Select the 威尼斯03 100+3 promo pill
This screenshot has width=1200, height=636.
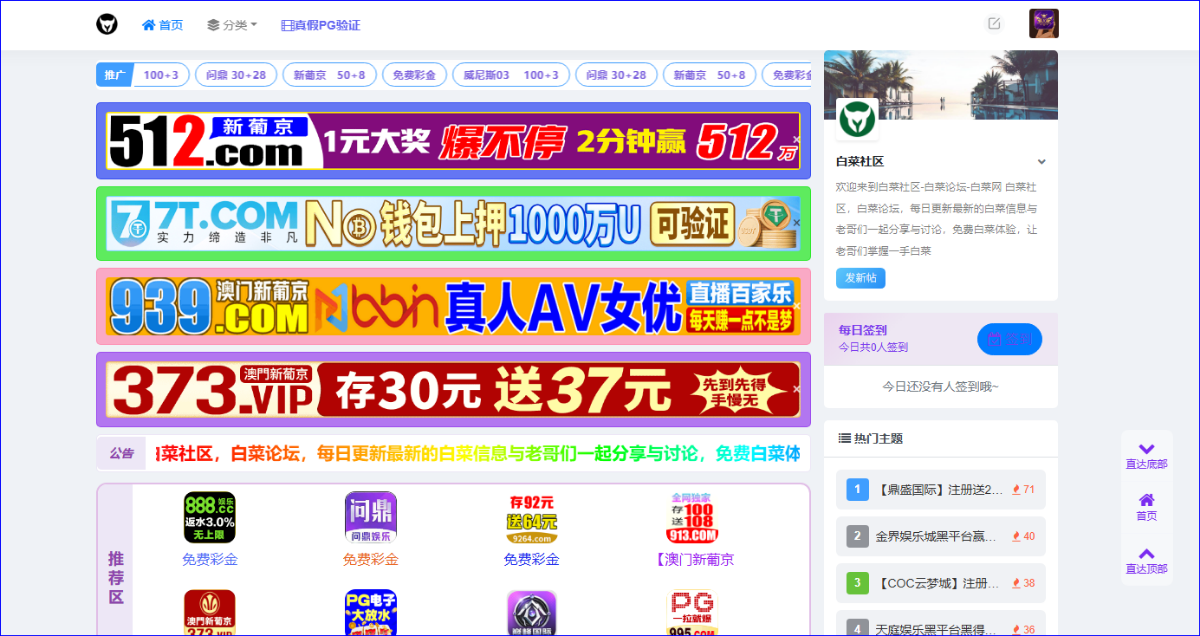coord(511,75)
